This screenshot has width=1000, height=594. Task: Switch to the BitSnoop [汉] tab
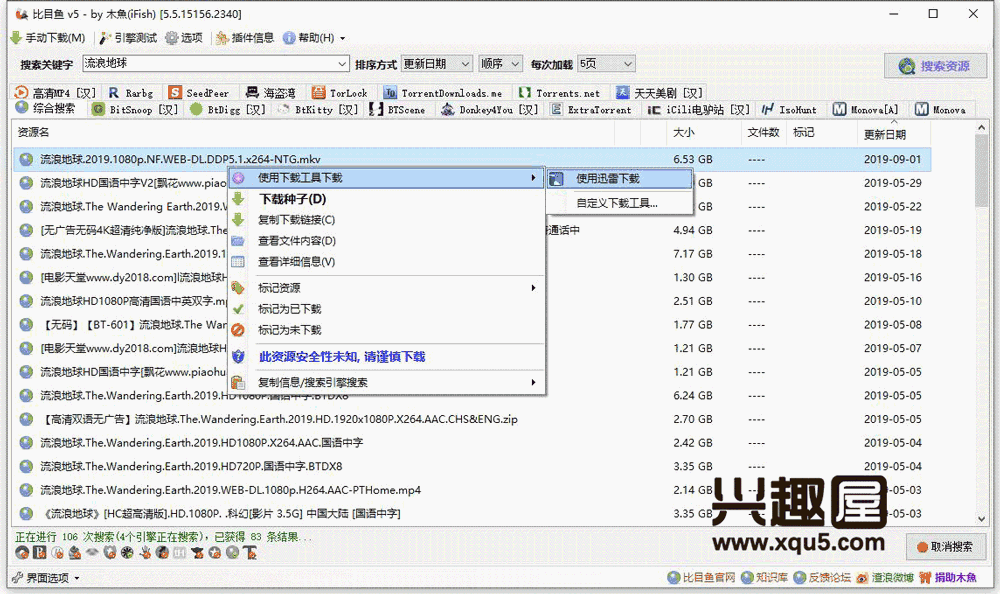tap(135, 110)
